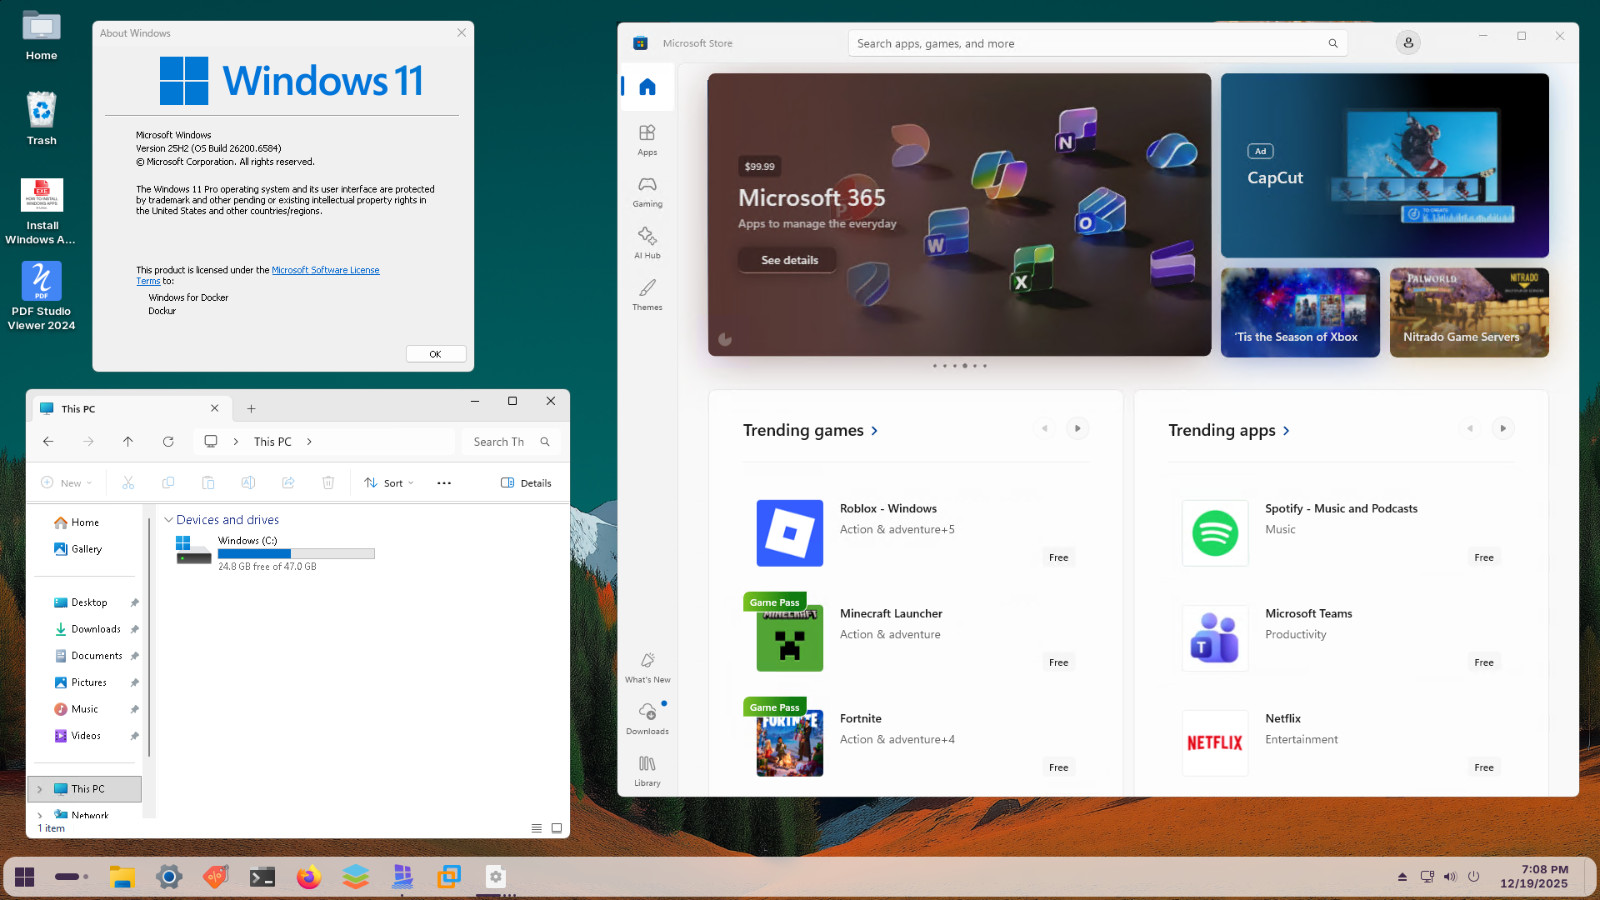Open Downloads in Microsoft Store sidebar
The width and height of the screenshot is (1600, 900).
click(647, 719)
